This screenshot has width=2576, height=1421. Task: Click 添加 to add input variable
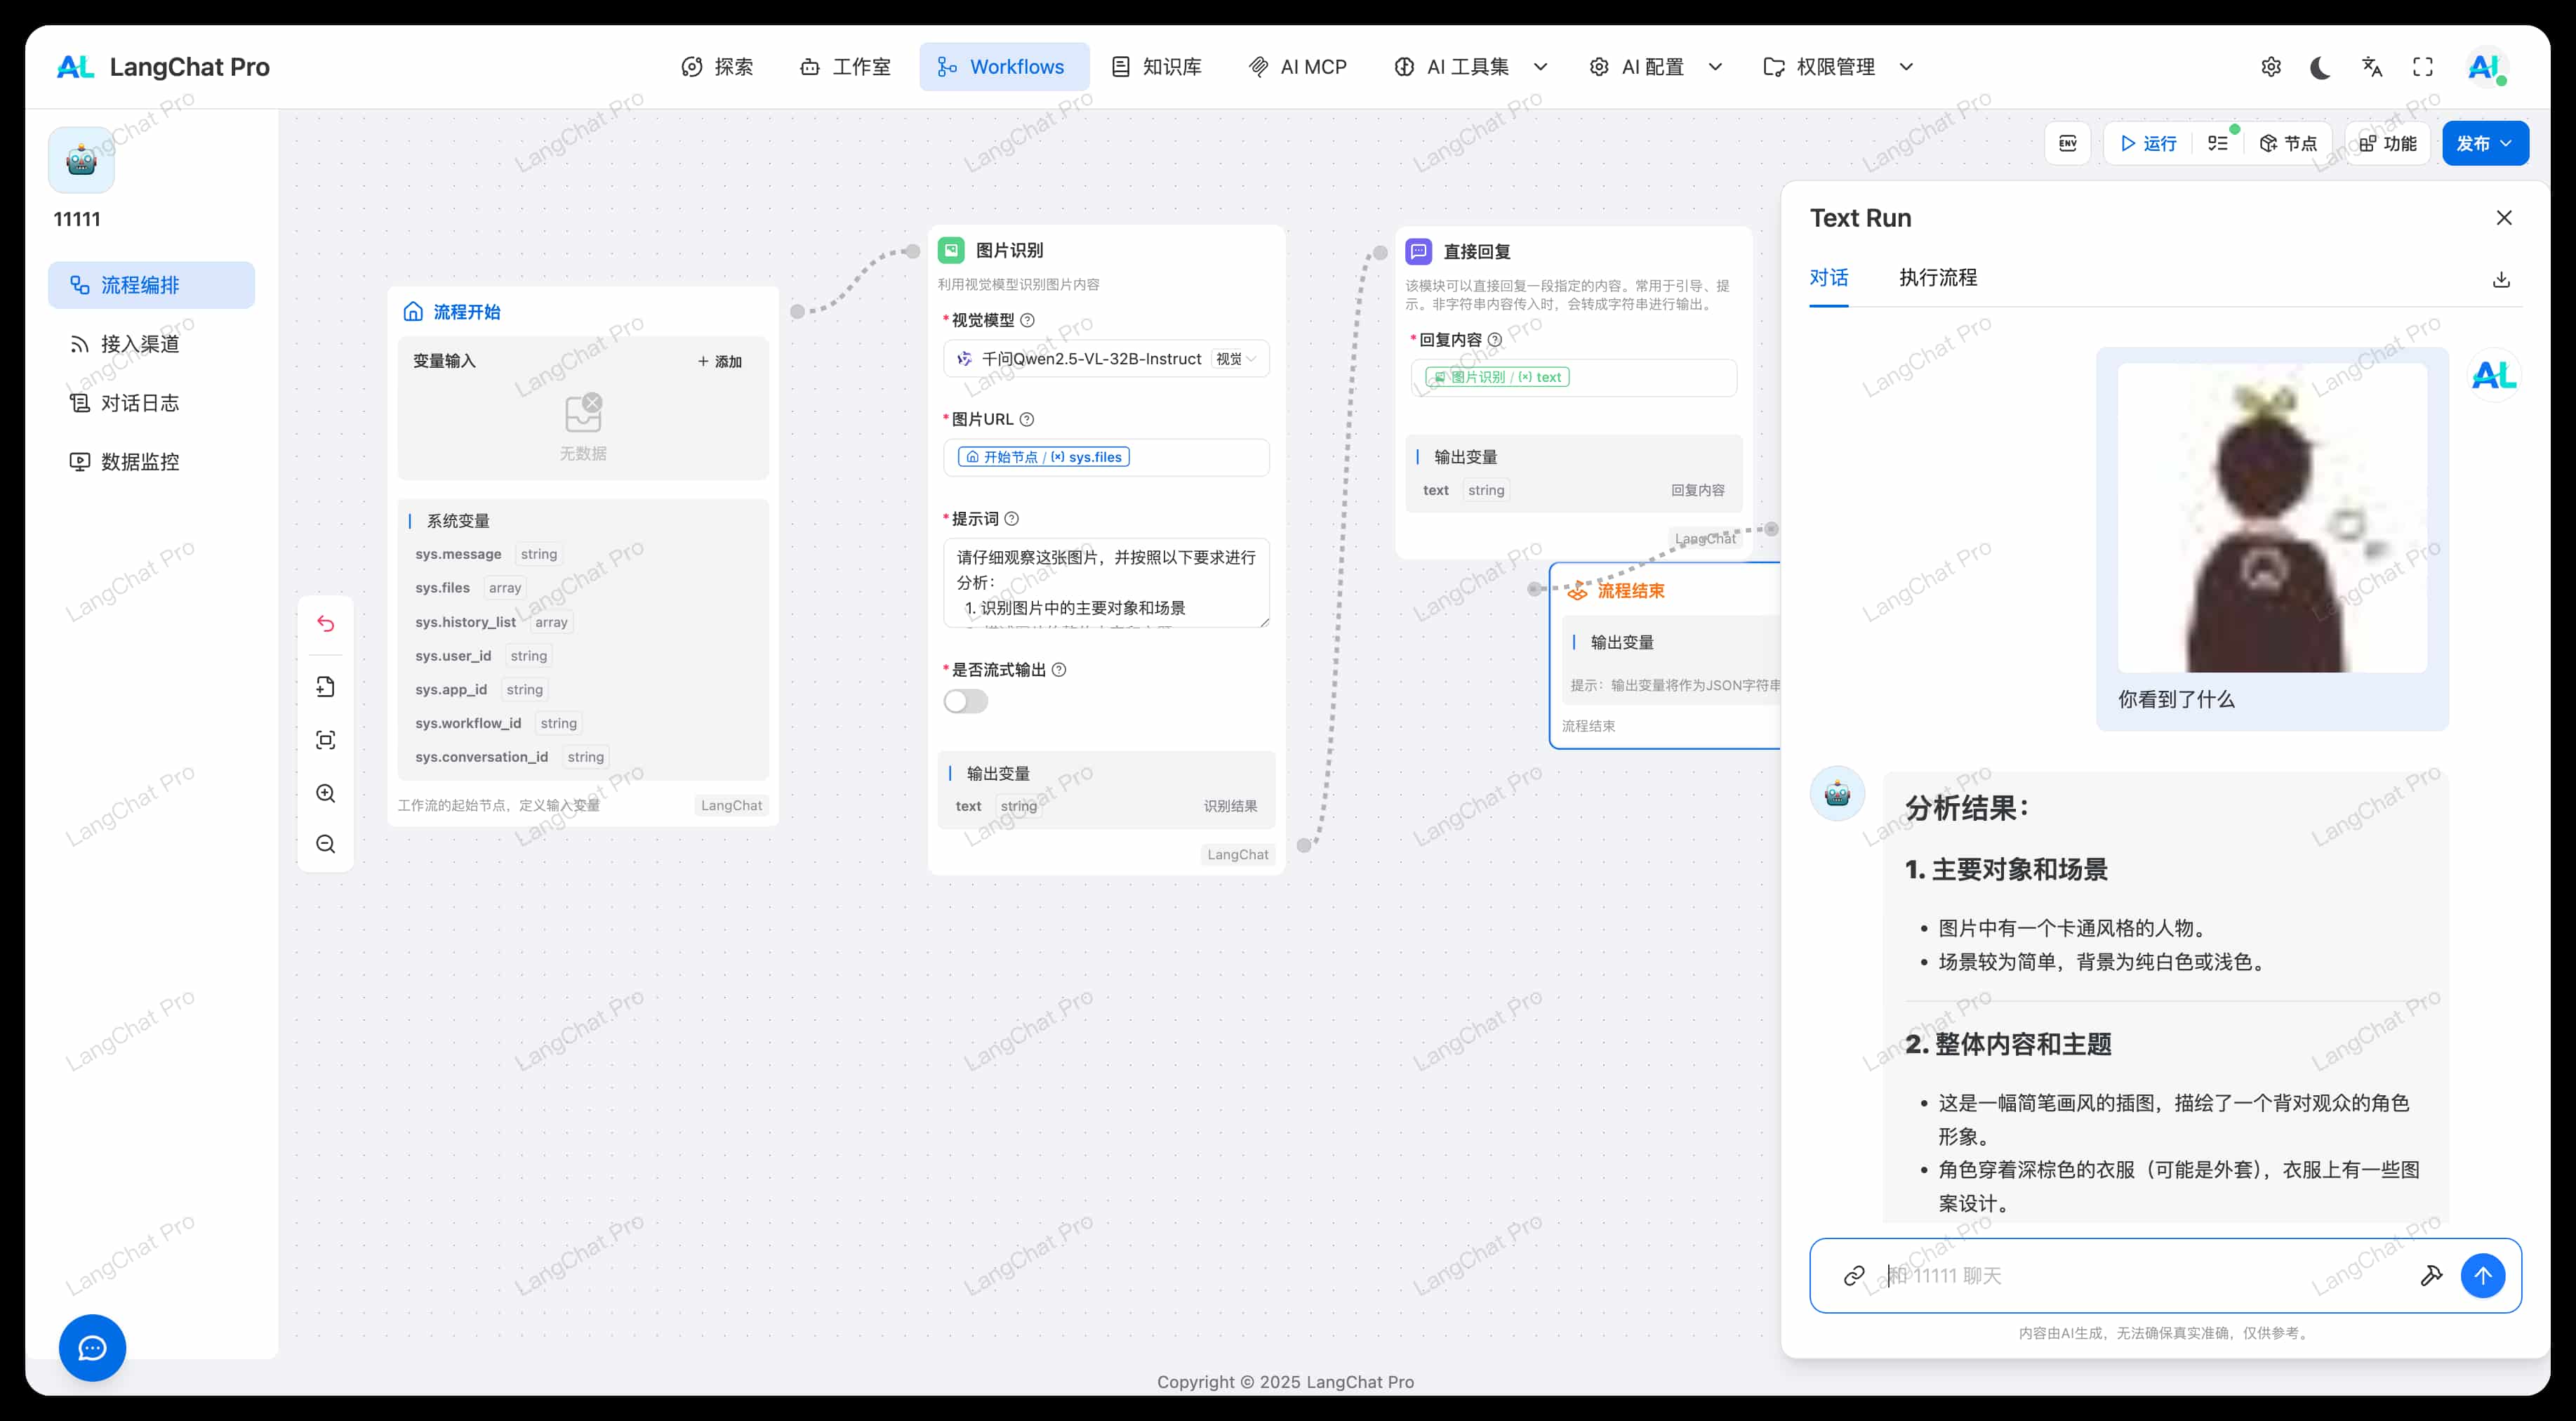[720, 361]
